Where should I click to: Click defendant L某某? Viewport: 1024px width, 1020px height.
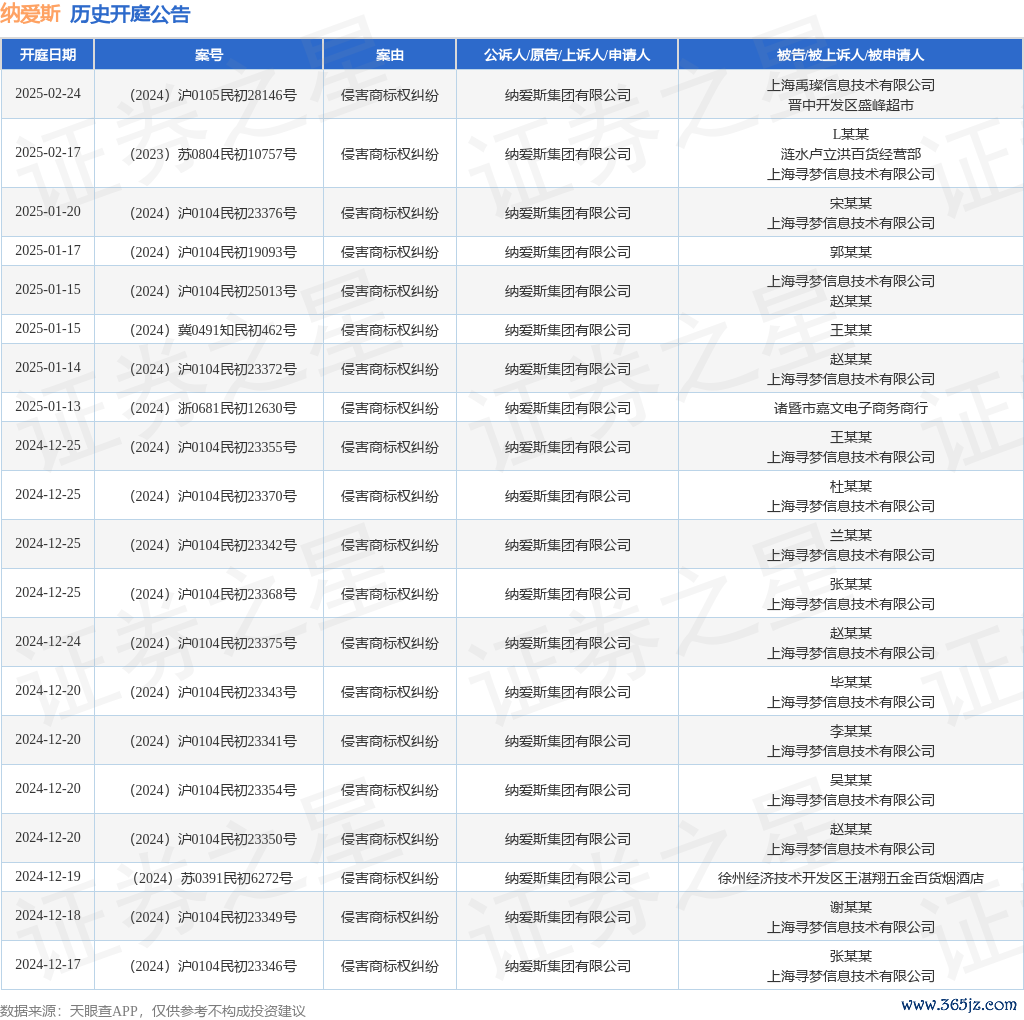(x=850, y=135)
